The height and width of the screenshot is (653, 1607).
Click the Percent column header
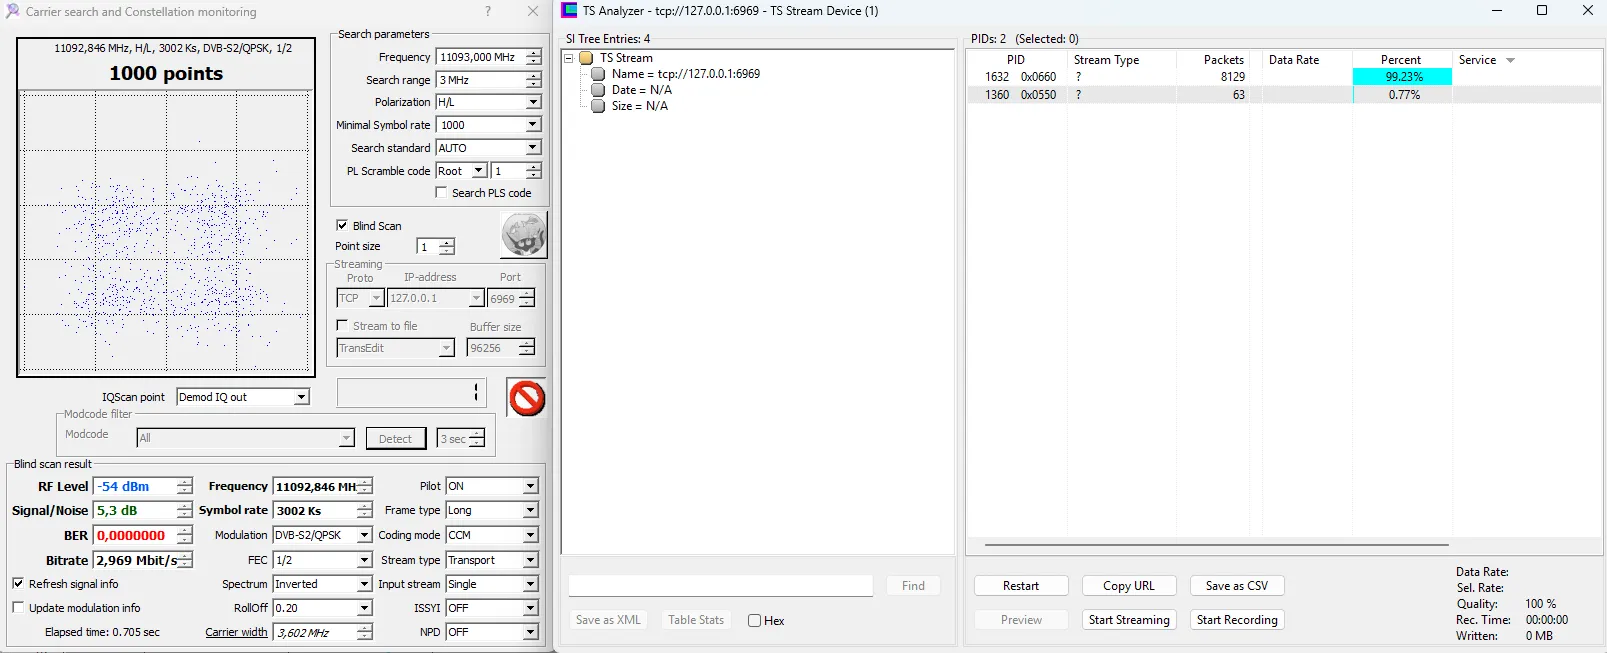[1400, 60]
